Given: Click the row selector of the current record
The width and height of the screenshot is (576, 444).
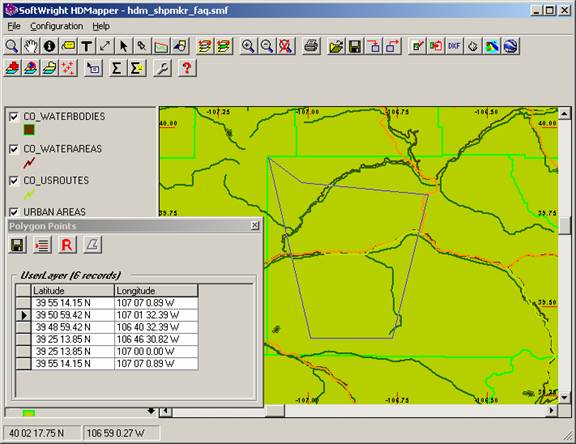Looking at the screenshot, I should [24, 315].
